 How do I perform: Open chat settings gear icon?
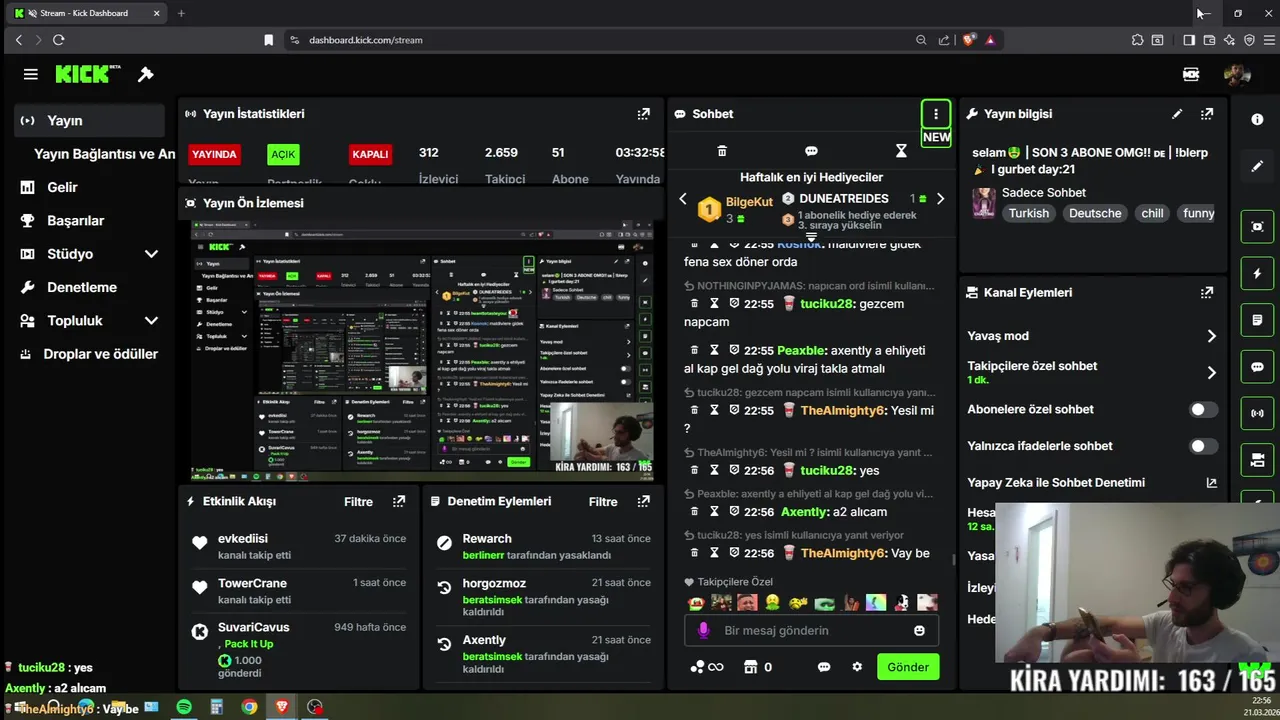(857, 667)
